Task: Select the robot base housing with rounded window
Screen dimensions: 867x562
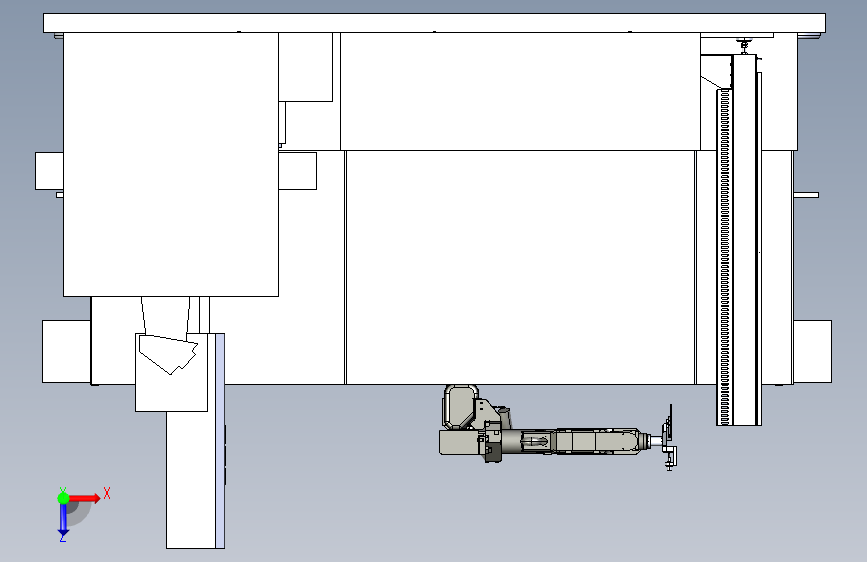Action: click(460, 408)
